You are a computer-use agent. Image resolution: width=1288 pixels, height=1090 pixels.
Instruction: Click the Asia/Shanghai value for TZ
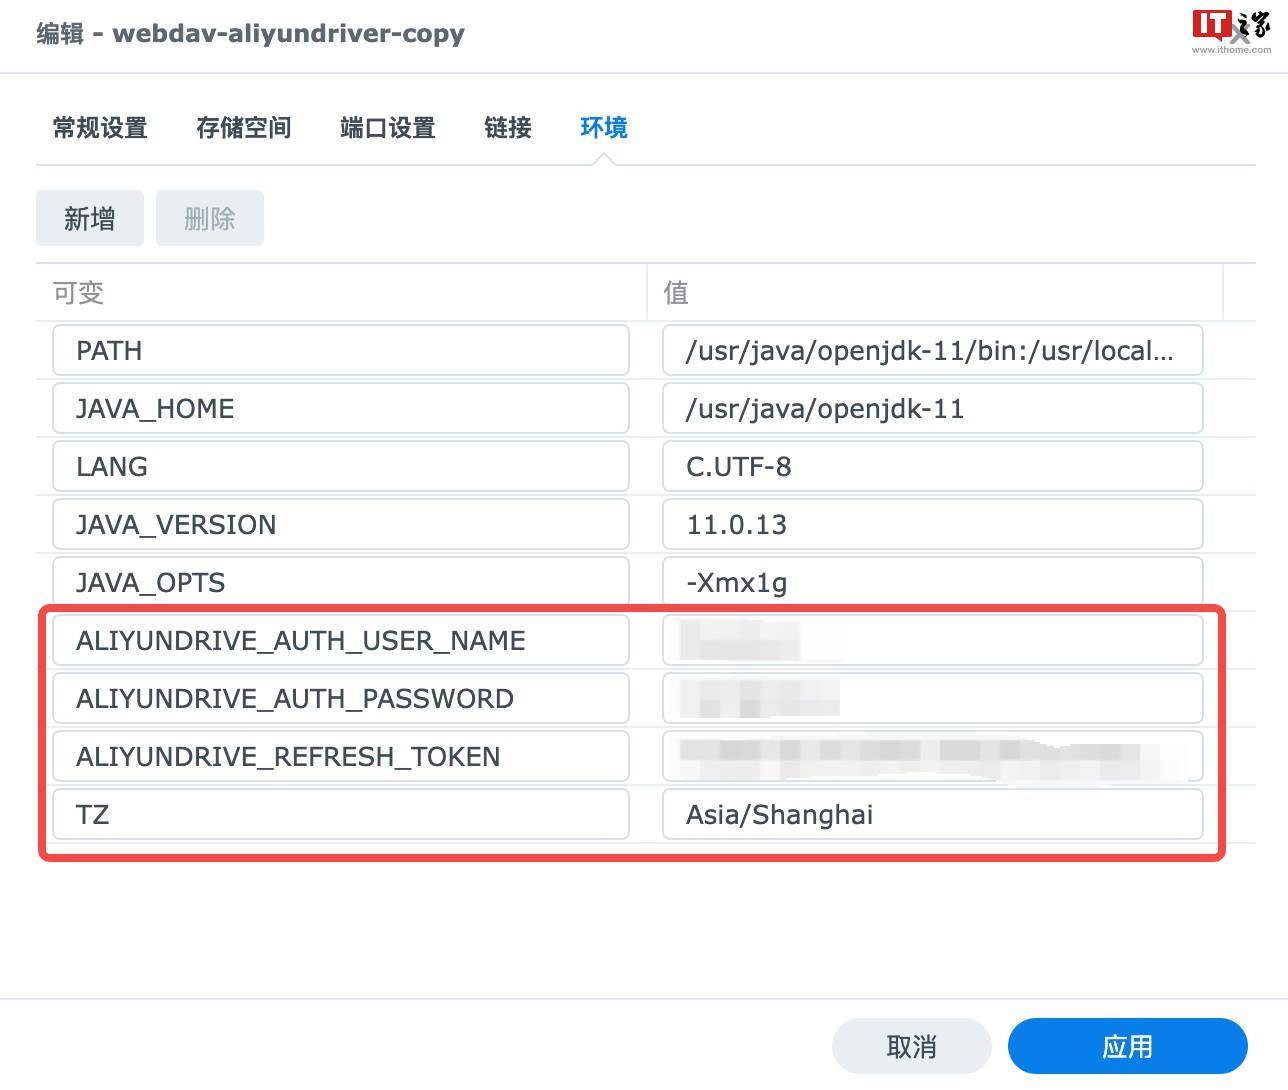[932, 814]
